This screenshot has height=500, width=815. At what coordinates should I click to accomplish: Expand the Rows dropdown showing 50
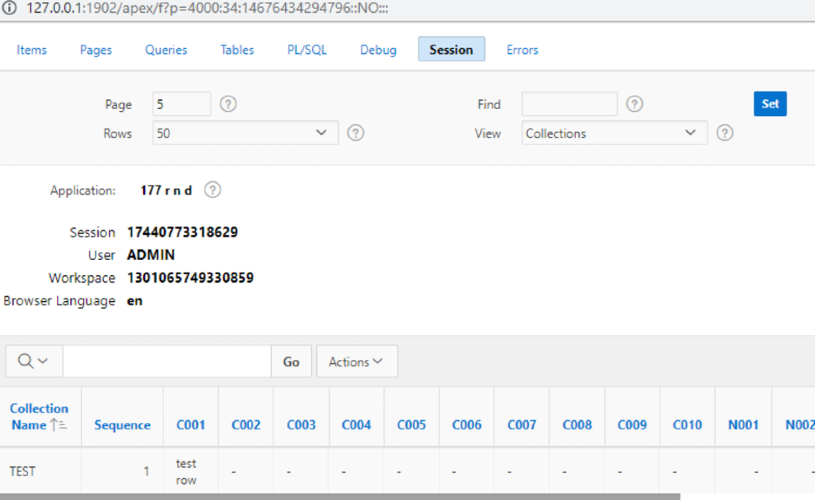tap(246, 133)
